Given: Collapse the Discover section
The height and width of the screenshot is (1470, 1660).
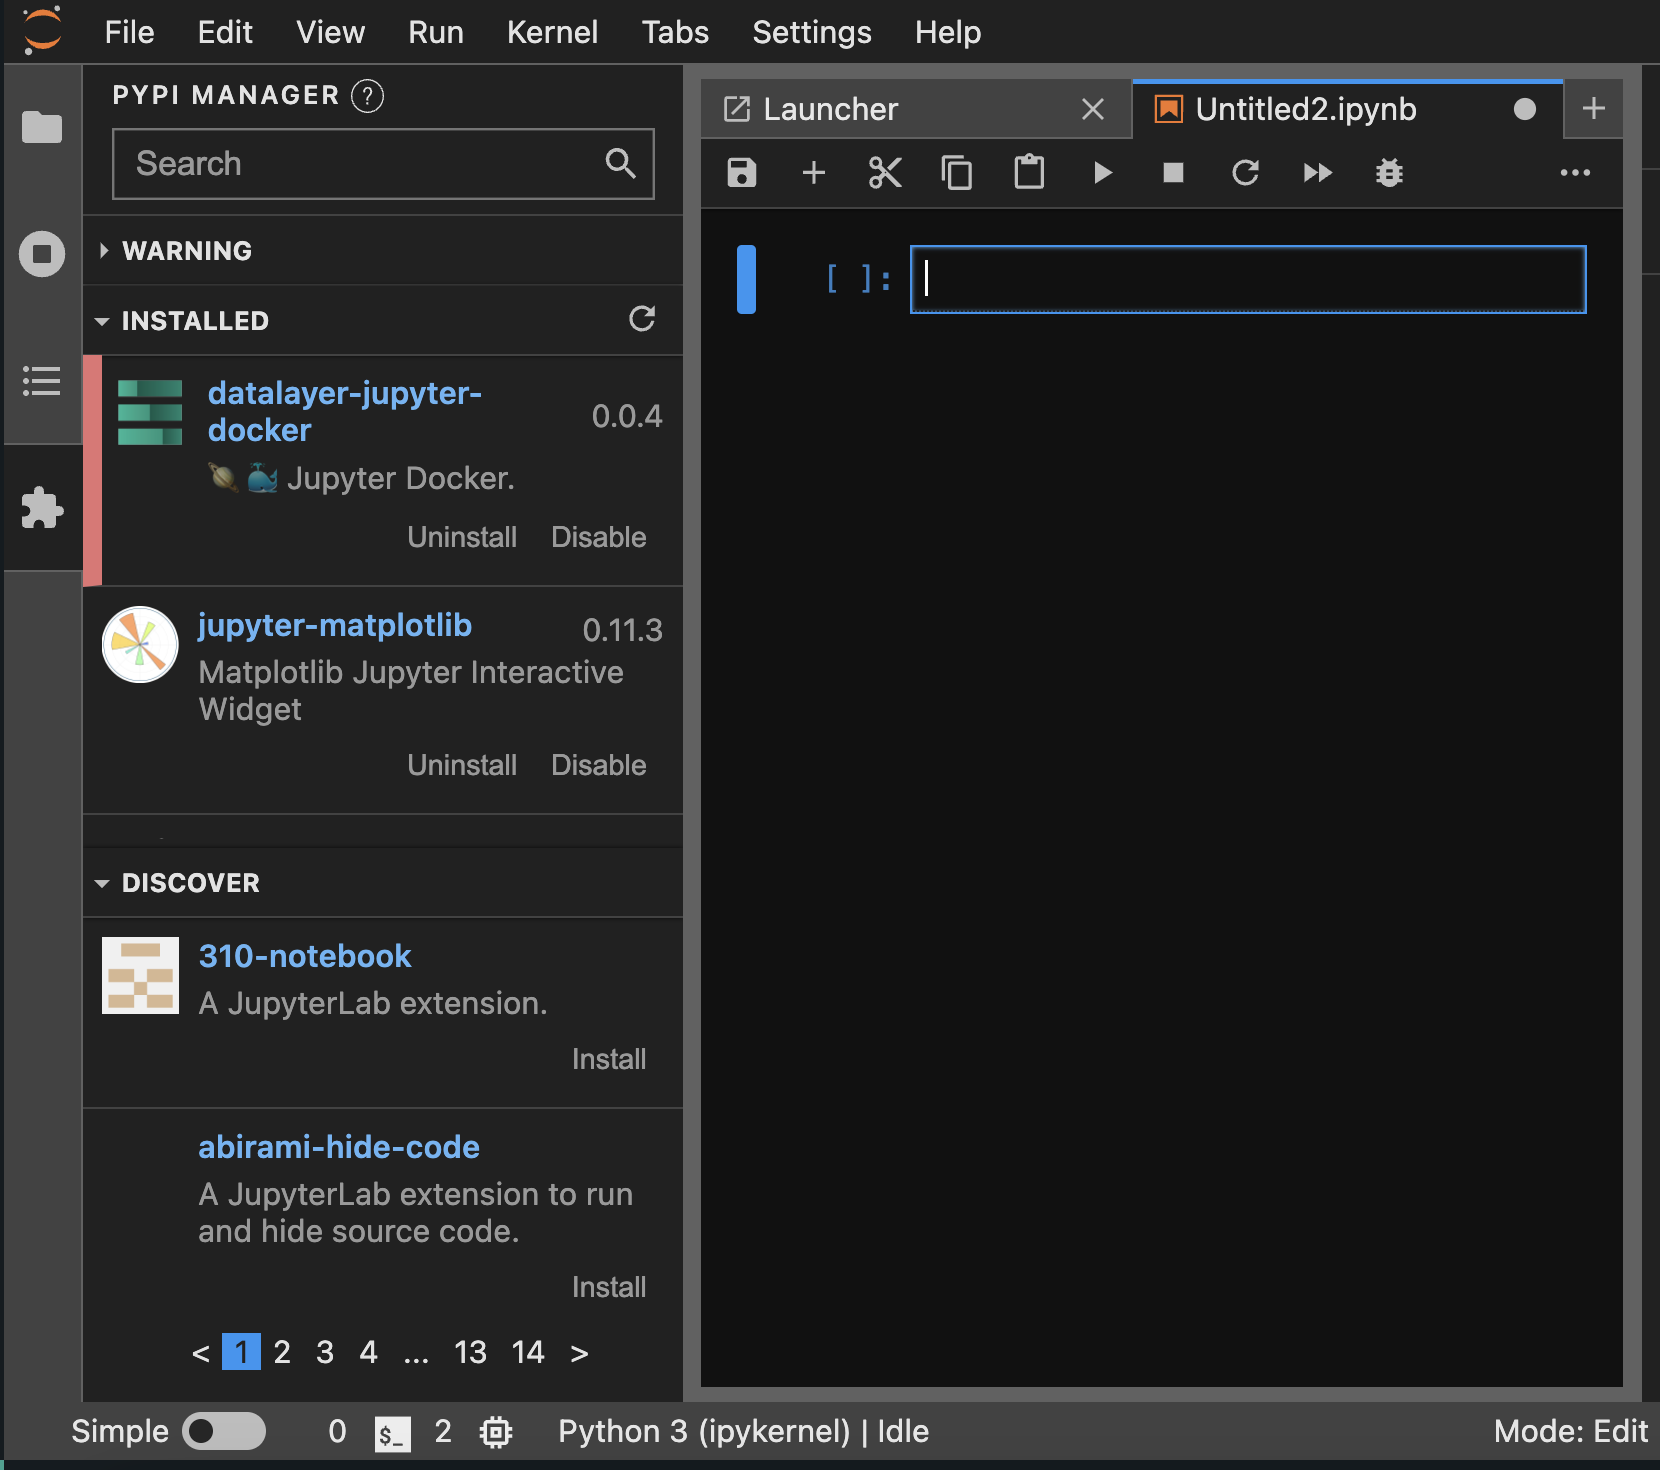Looking at the screenshot, I should [190, 883].
